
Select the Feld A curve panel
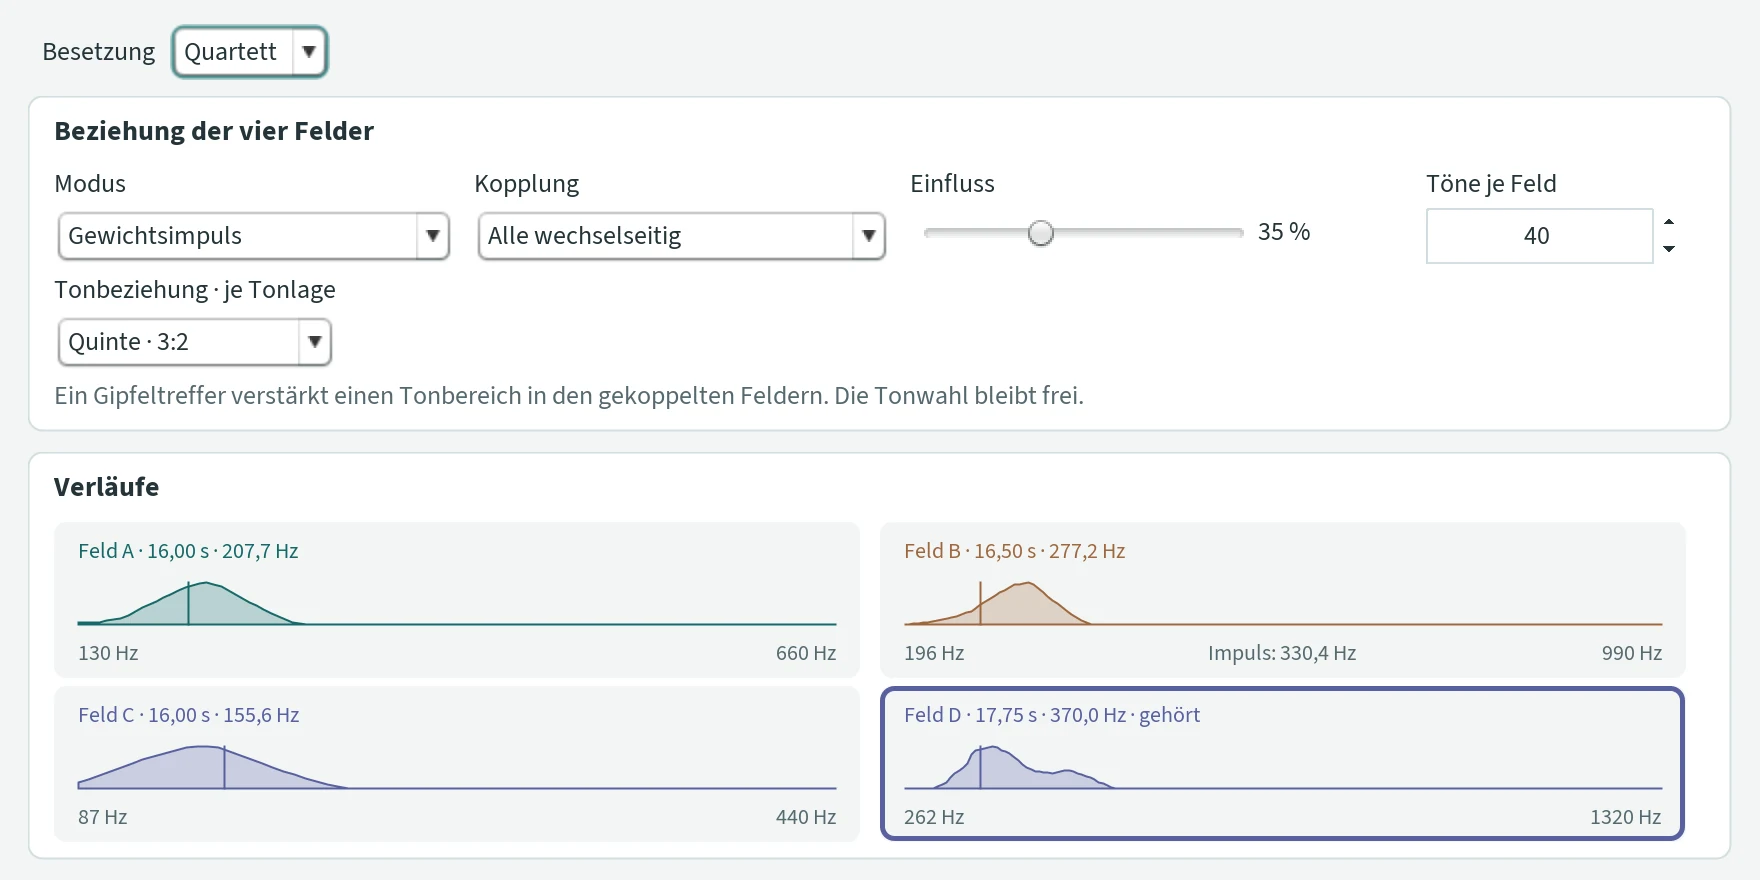tap(457, 600)
